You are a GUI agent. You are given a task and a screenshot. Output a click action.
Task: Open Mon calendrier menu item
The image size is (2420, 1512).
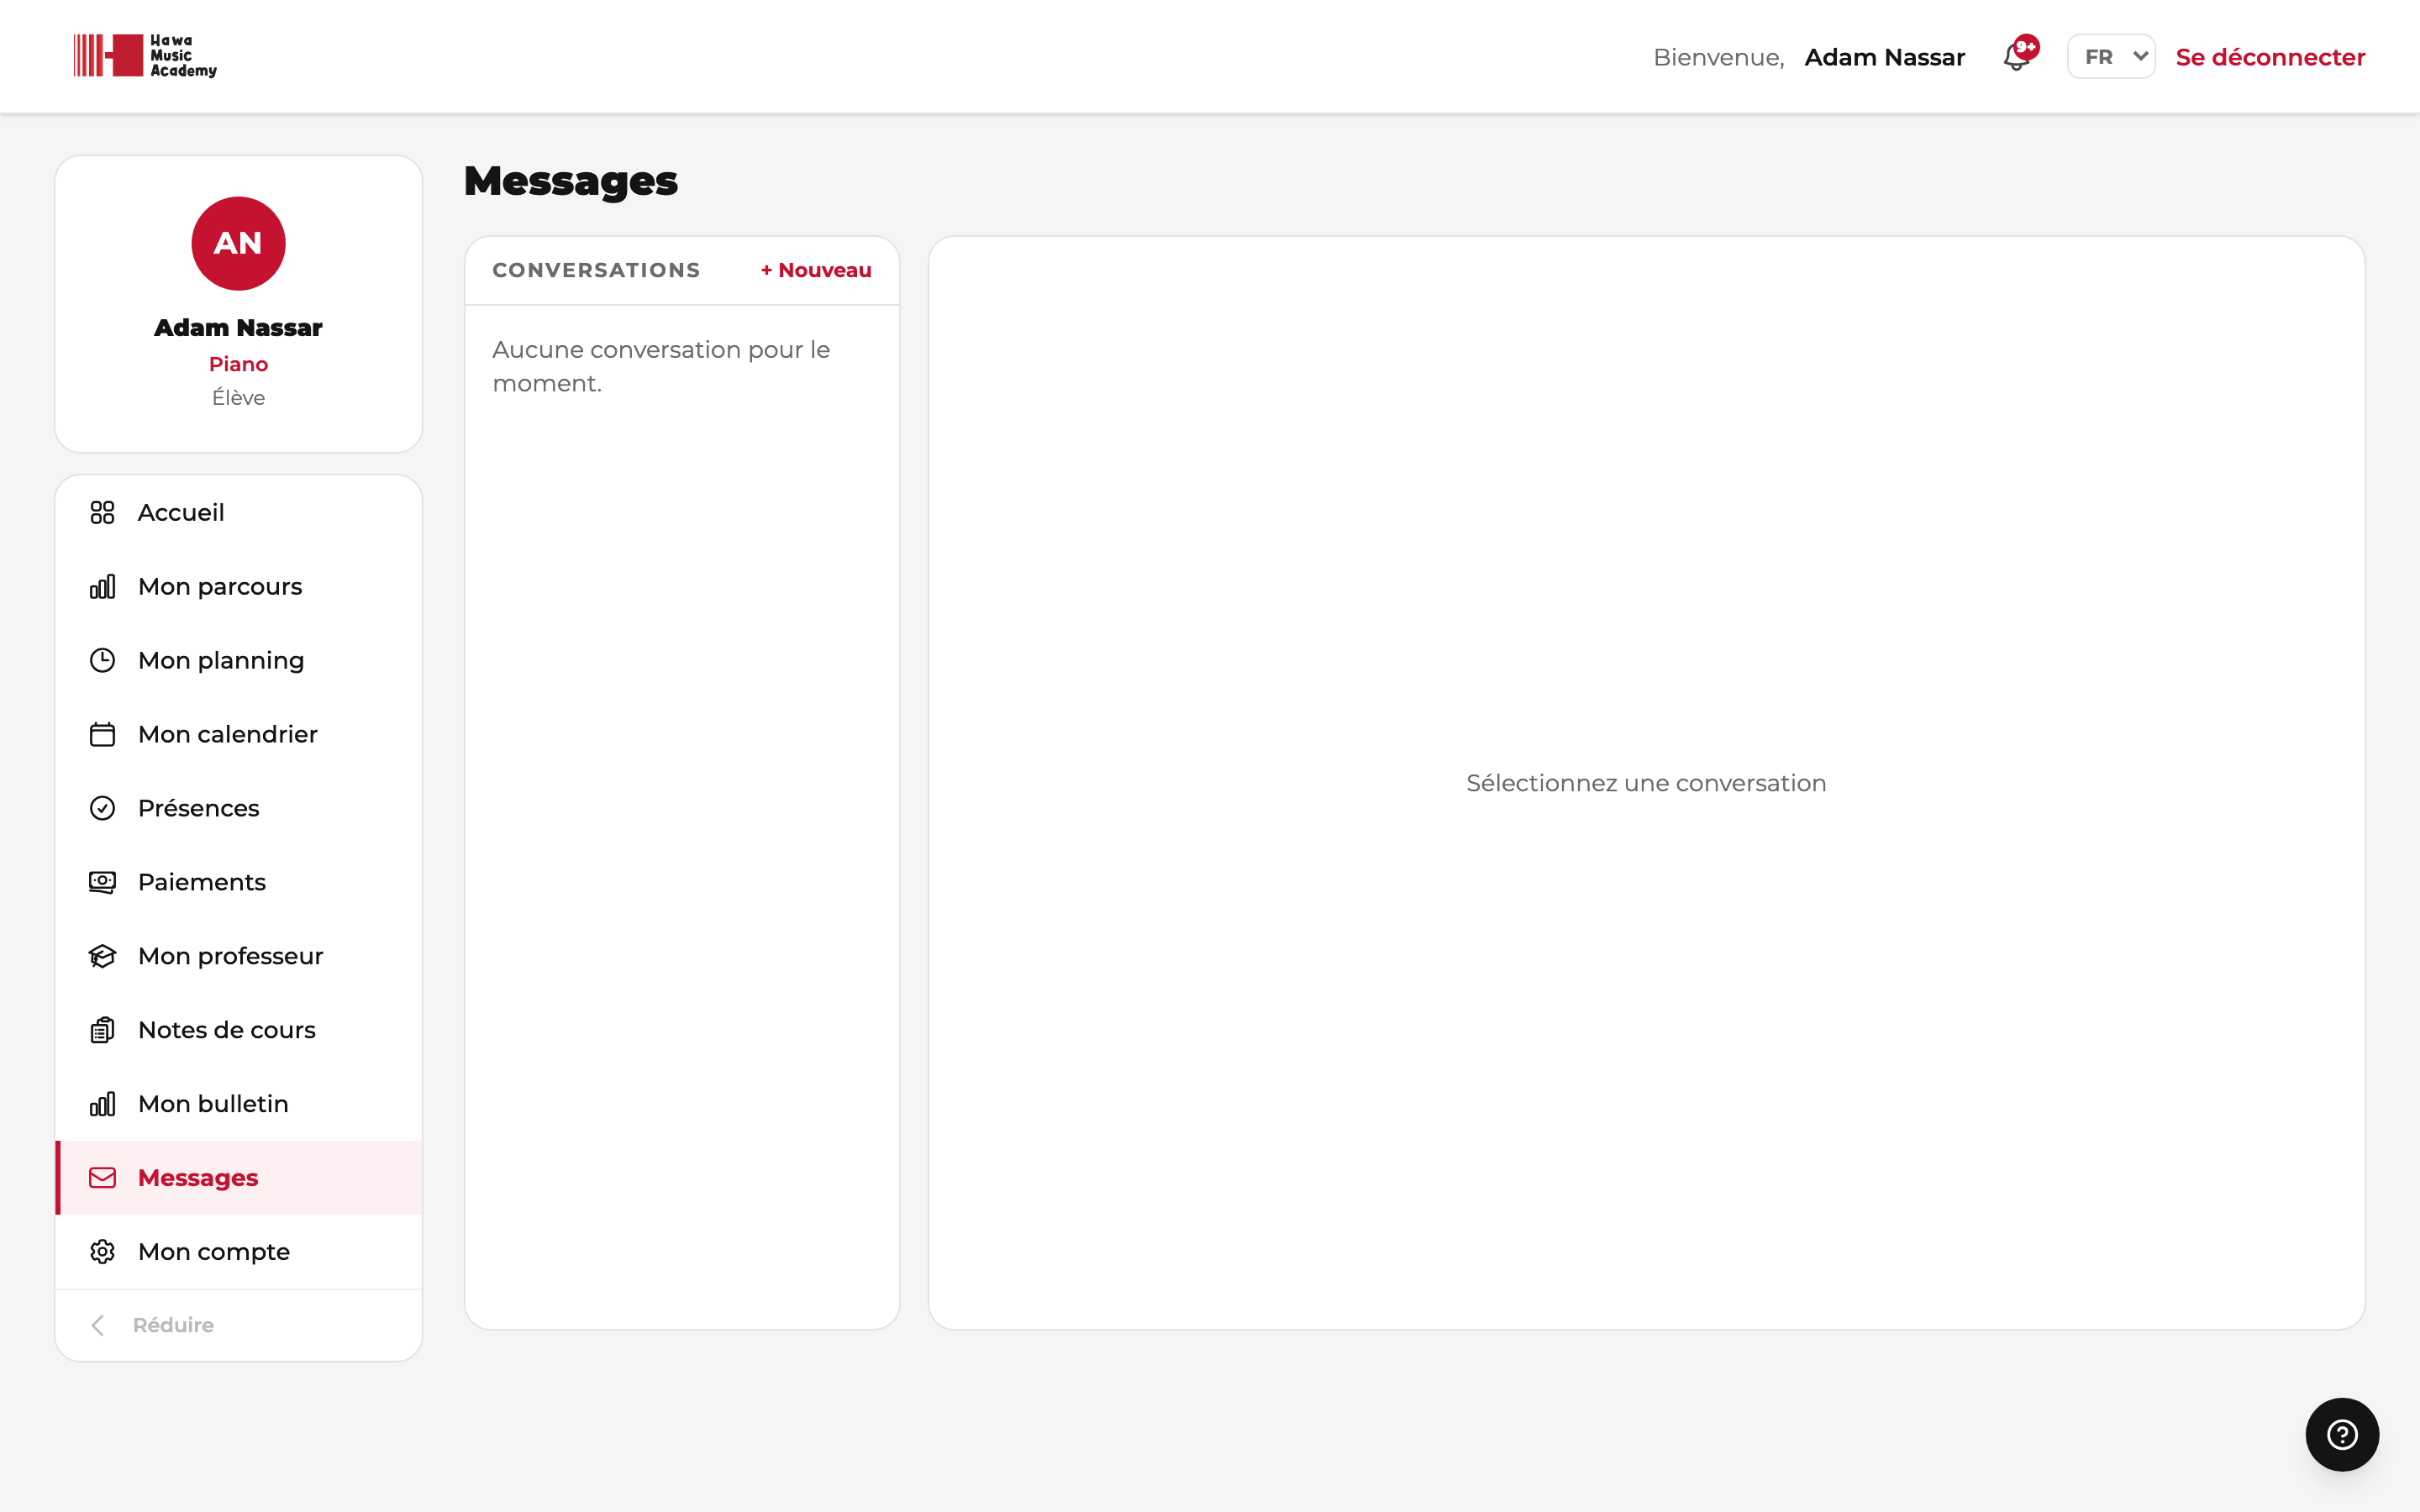(239, 734)
